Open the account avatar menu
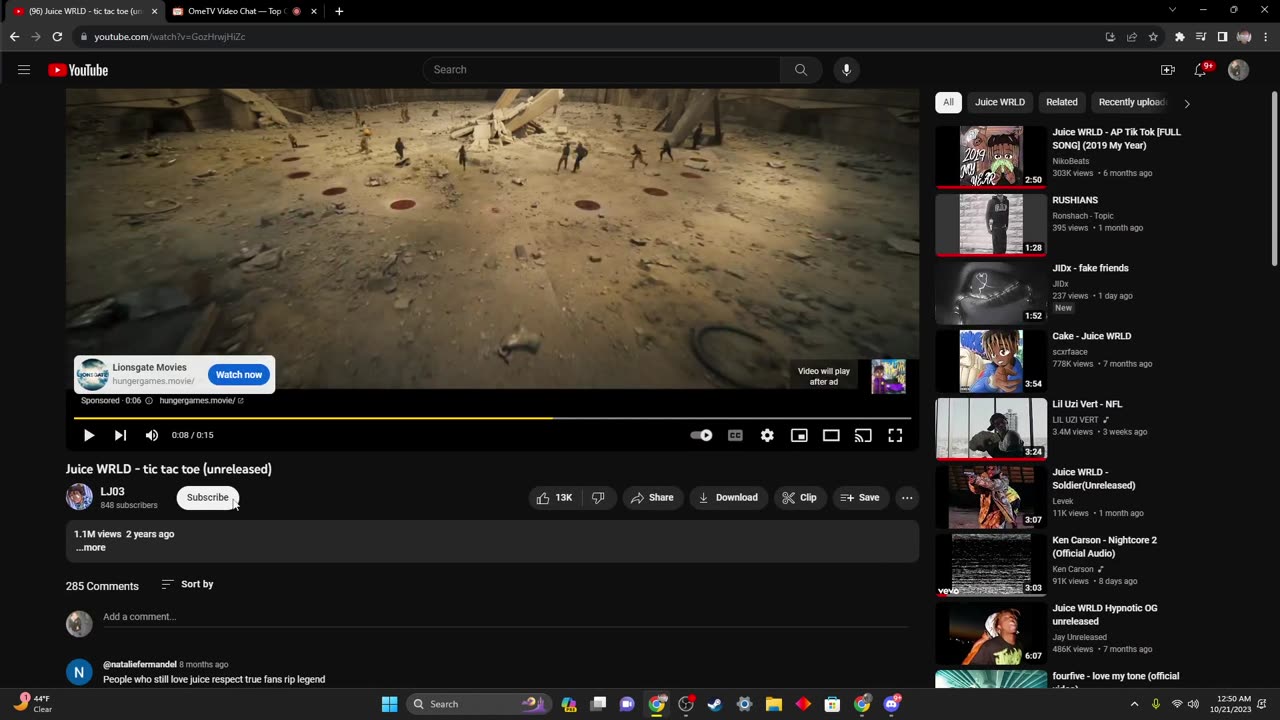This screenshot has width=1280, height=720. pos(1238,70)
